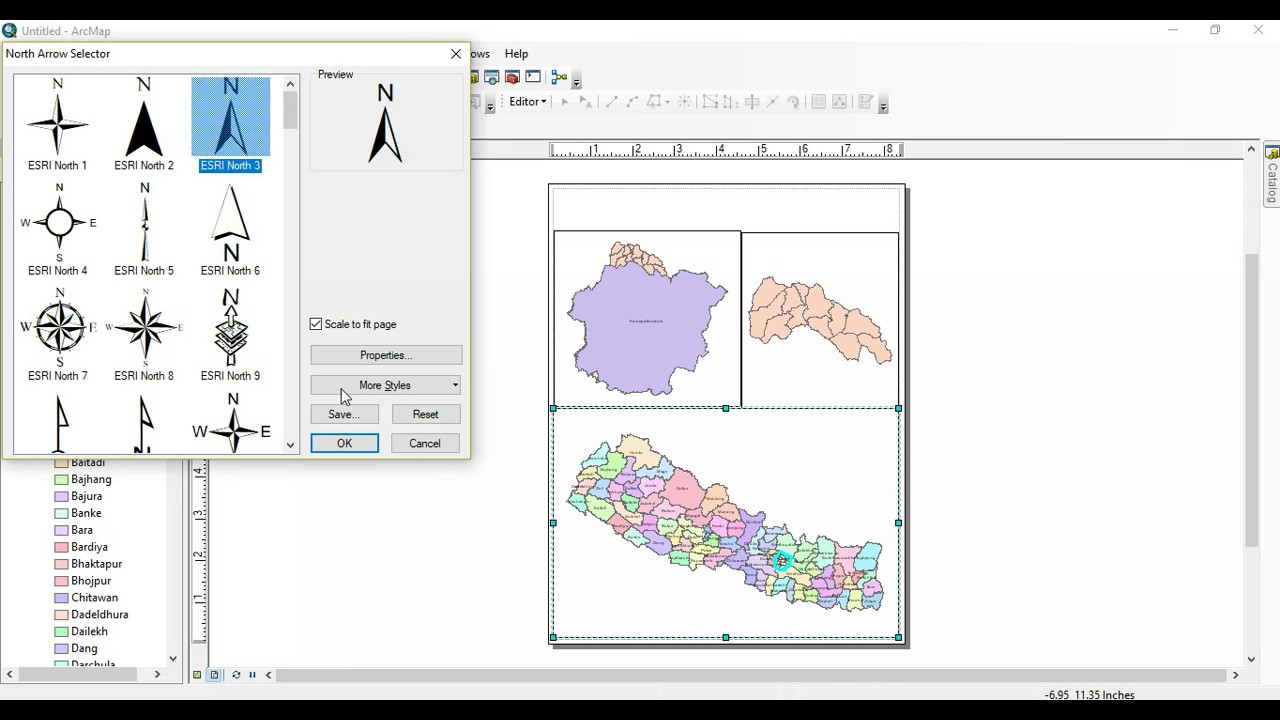Pick the ESRI North 7 compass rose
This screenshot has width=1280, height=720.
click(57, 335)
